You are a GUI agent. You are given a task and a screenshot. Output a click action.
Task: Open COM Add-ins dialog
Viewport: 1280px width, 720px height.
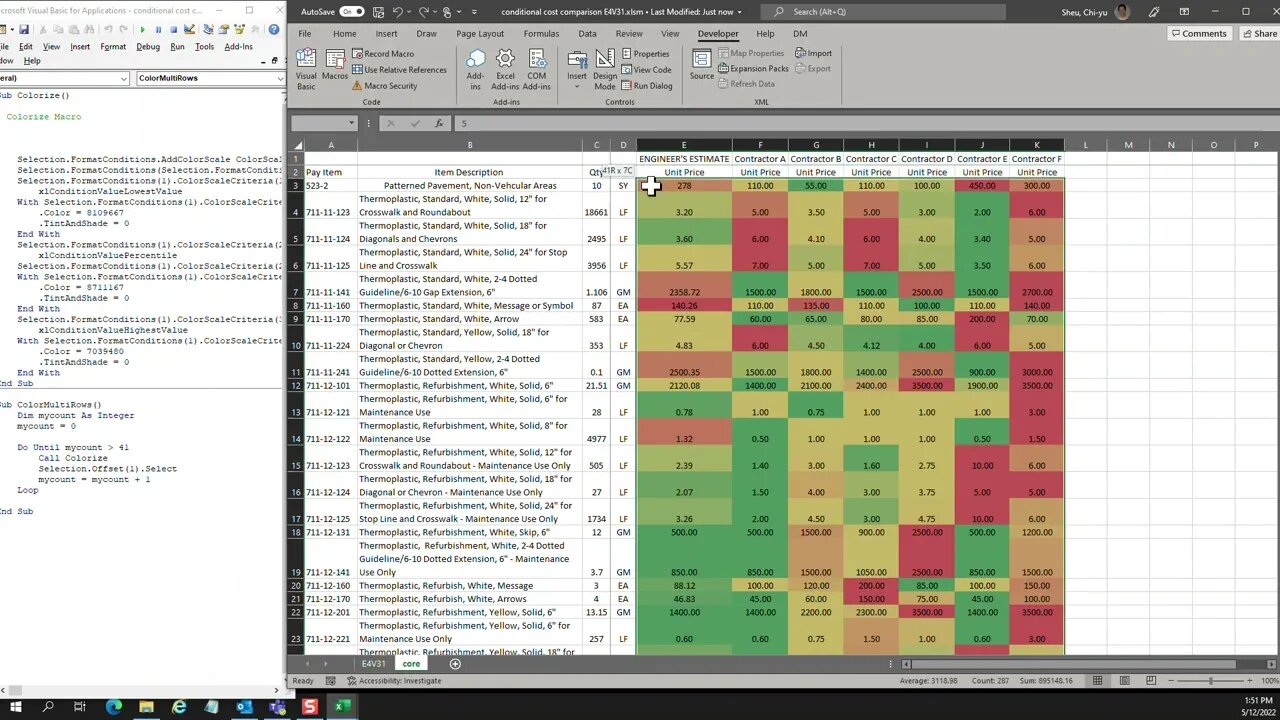(x=537, y=69)
